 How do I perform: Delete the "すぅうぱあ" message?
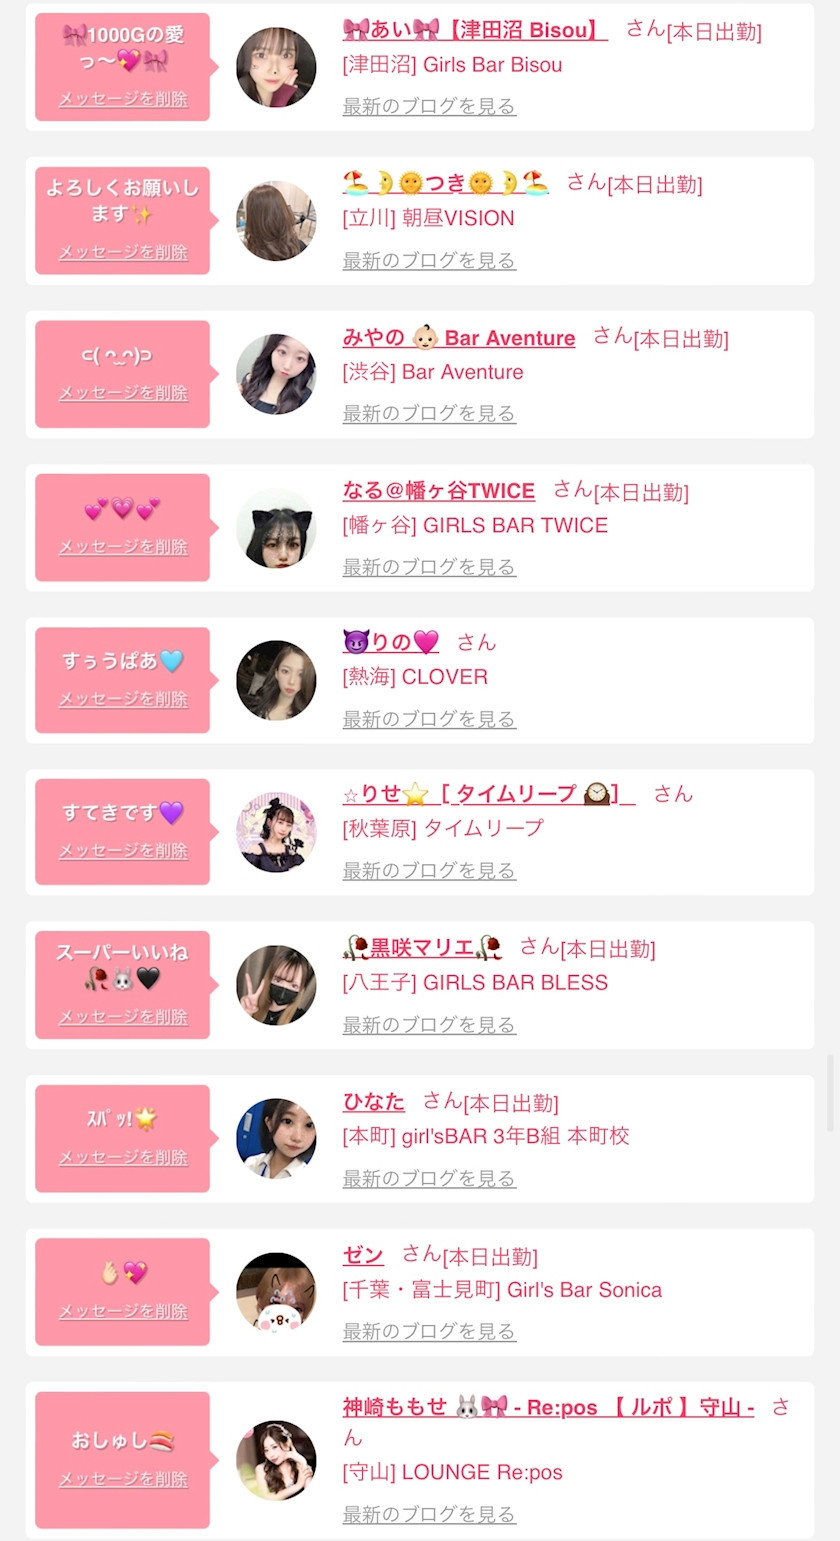[x=123, y=699]
